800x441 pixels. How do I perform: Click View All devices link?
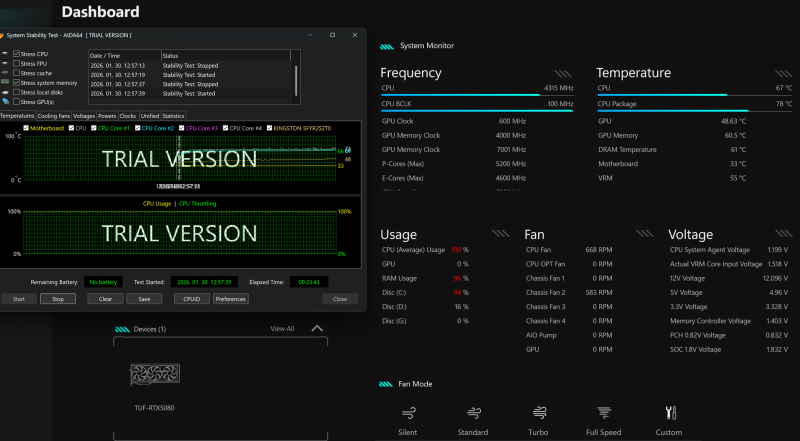(x=282, y=329)
